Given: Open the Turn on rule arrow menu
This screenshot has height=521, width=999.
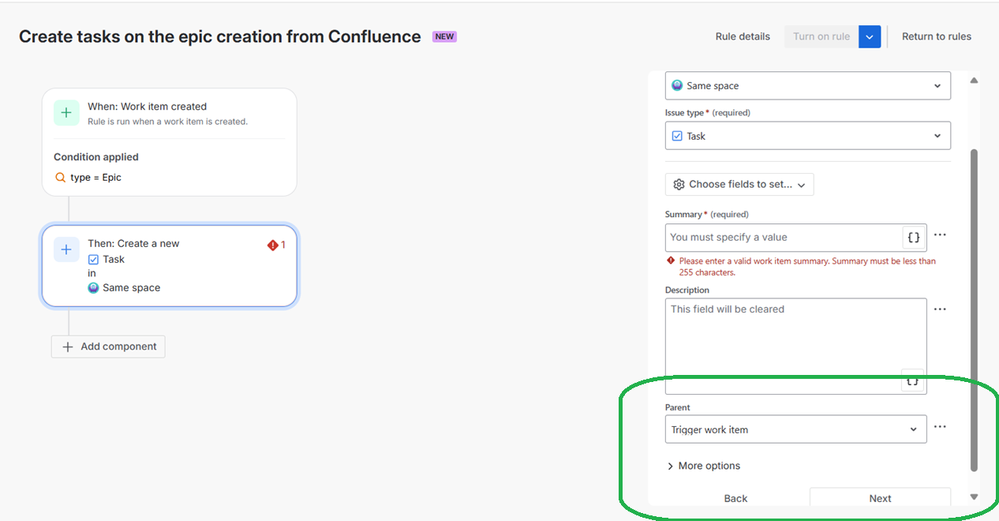Looking at the screenshot, I should (870, 37).
